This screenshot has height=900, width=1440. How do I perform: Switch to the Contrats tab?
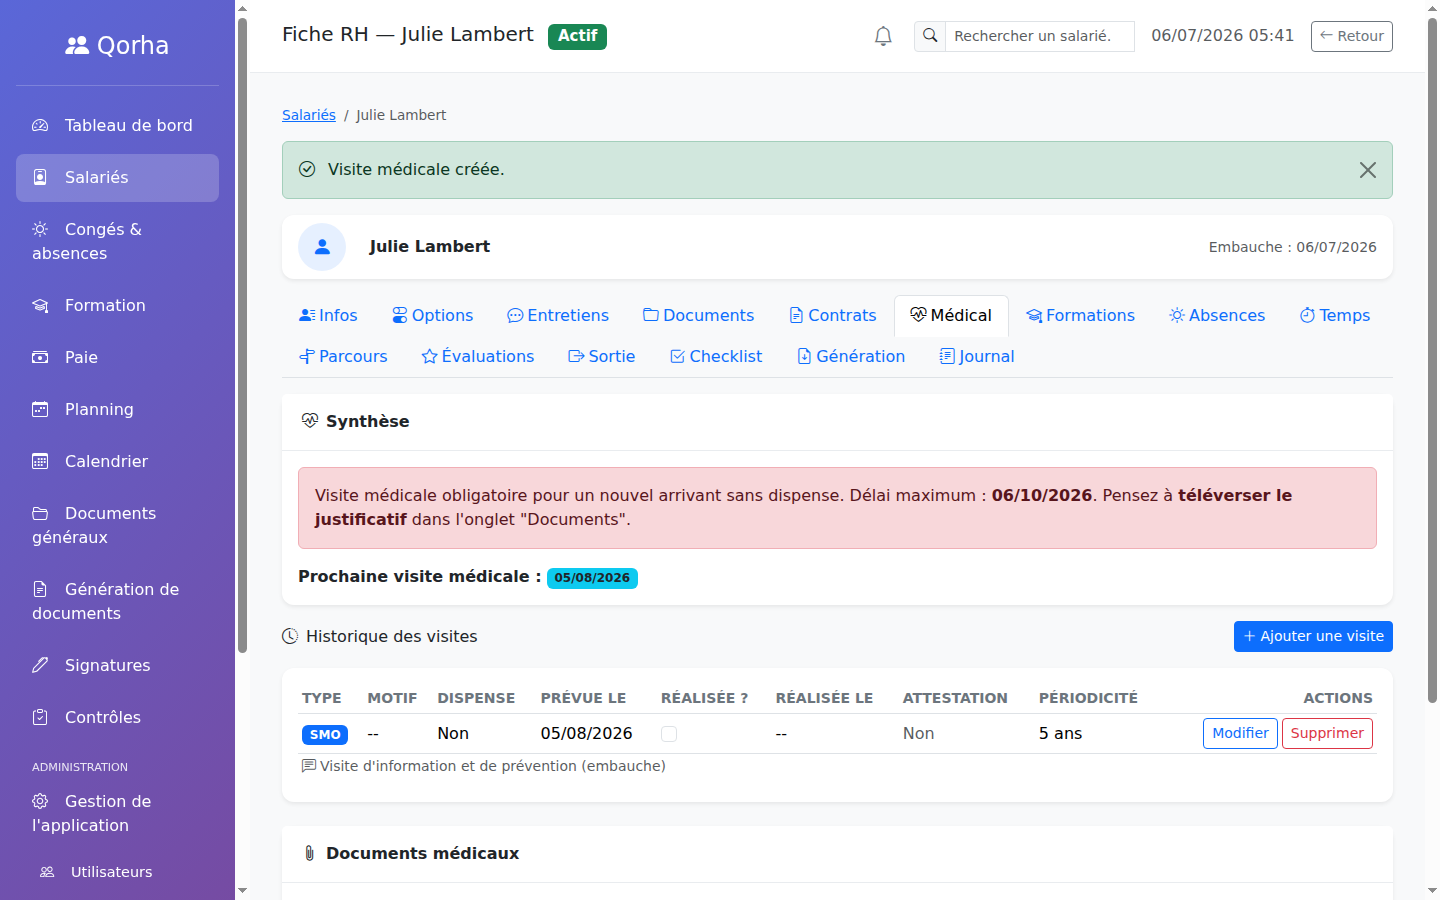(x=833, y=315)
